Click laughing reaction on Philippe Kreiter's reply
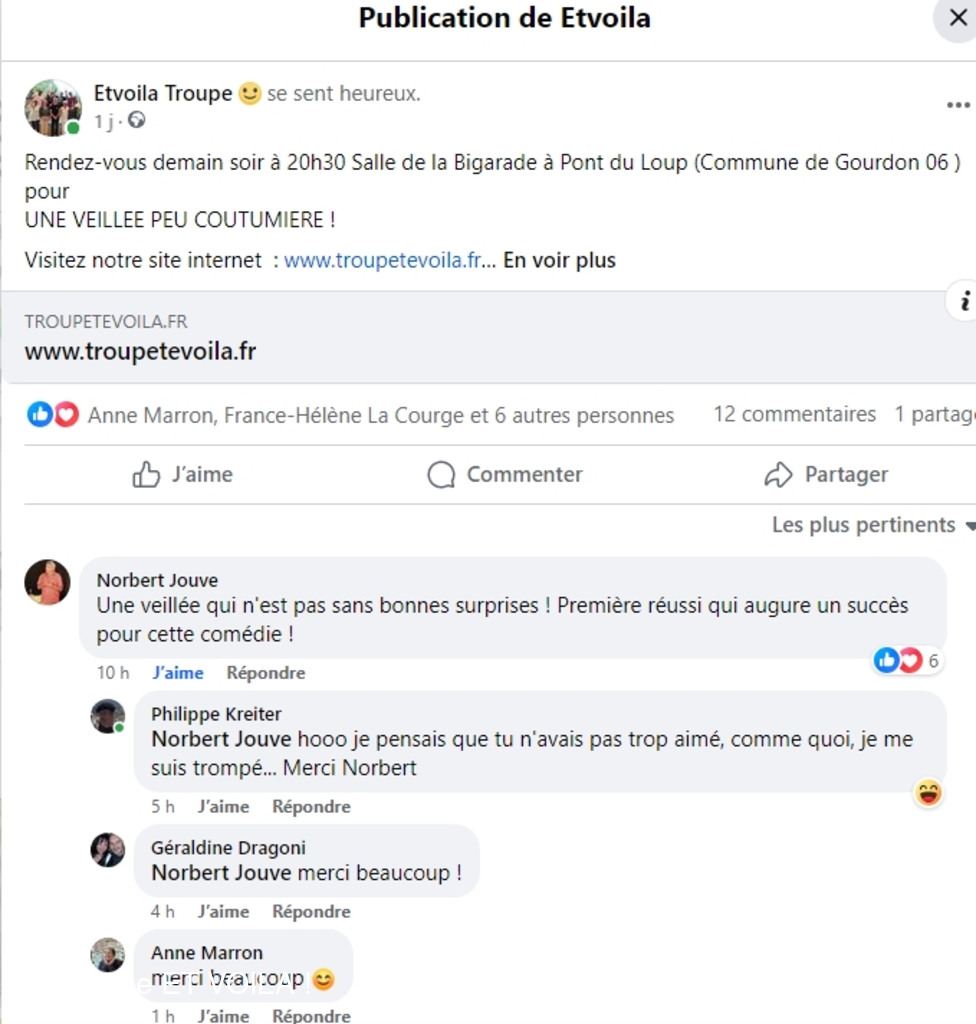 click(x=928, y=793)
